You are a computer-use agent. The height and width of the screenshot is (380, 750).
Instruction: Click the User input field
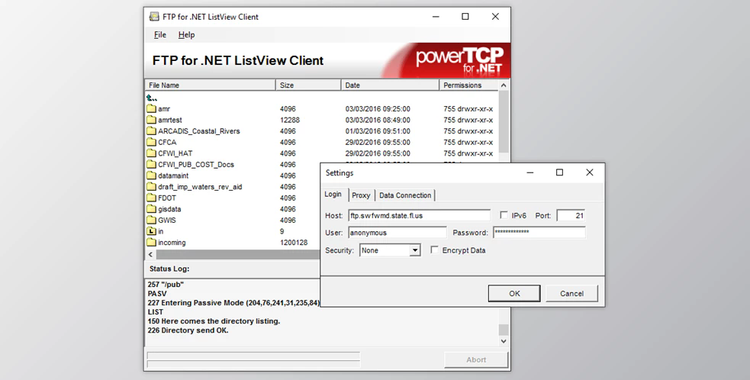[x=397, y=233]
